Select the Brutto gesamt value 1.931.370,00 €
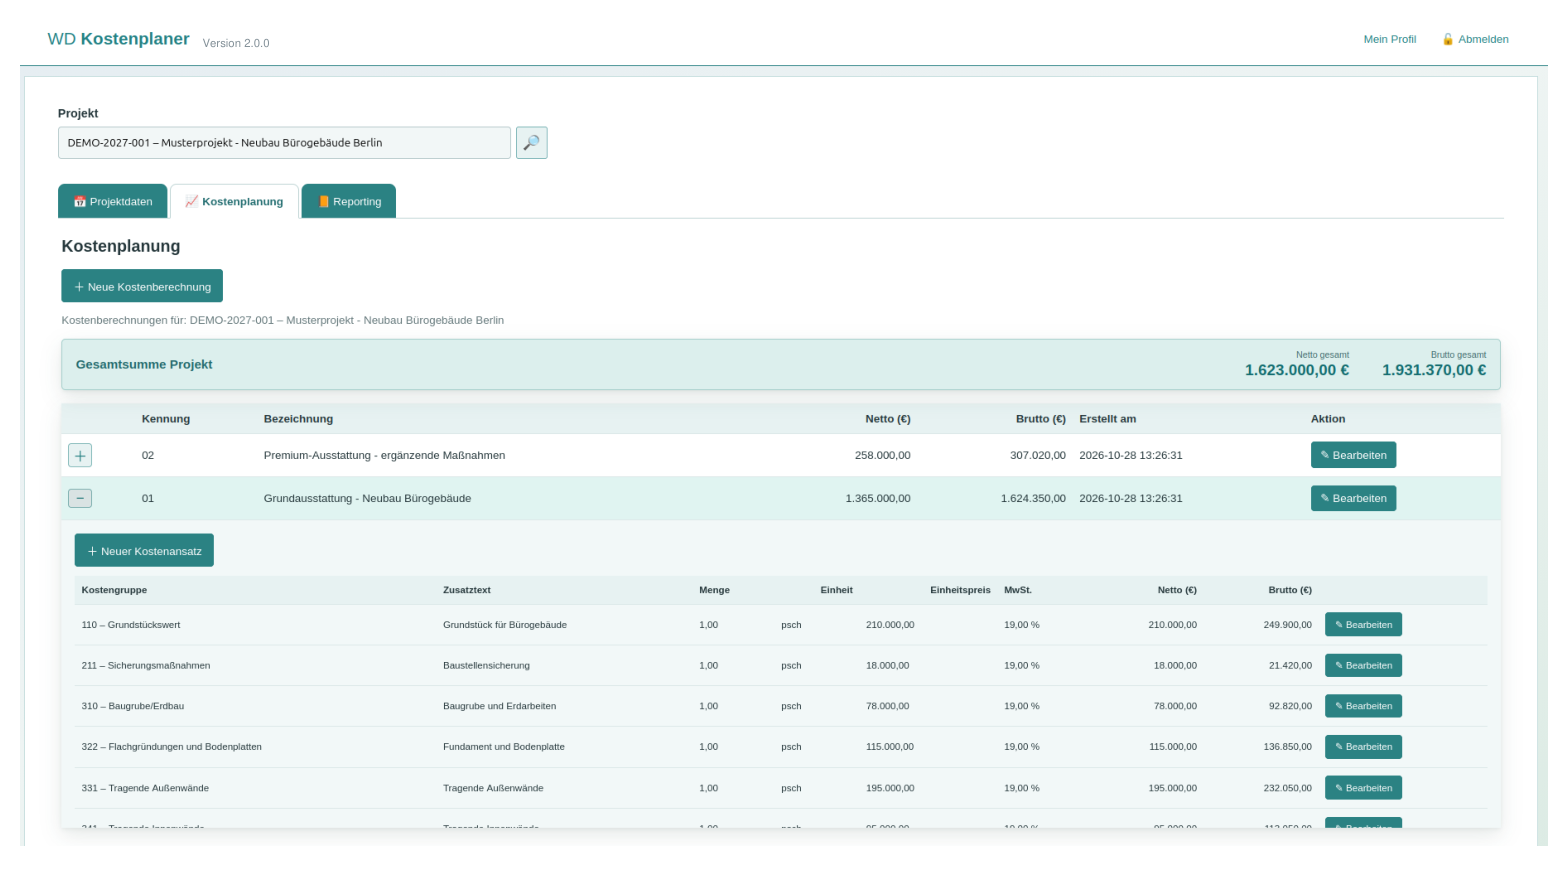The width and height of the screenshot is (1568, 881). [x=1433, y=370]
